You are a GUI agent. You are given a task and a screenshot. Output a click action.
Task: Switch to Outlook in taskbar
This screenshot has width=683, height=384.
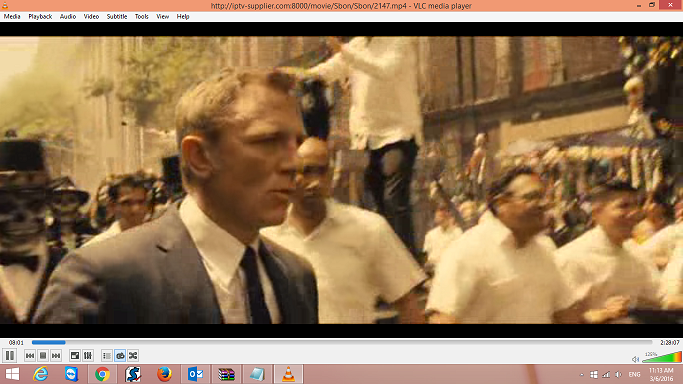(195, 374)
